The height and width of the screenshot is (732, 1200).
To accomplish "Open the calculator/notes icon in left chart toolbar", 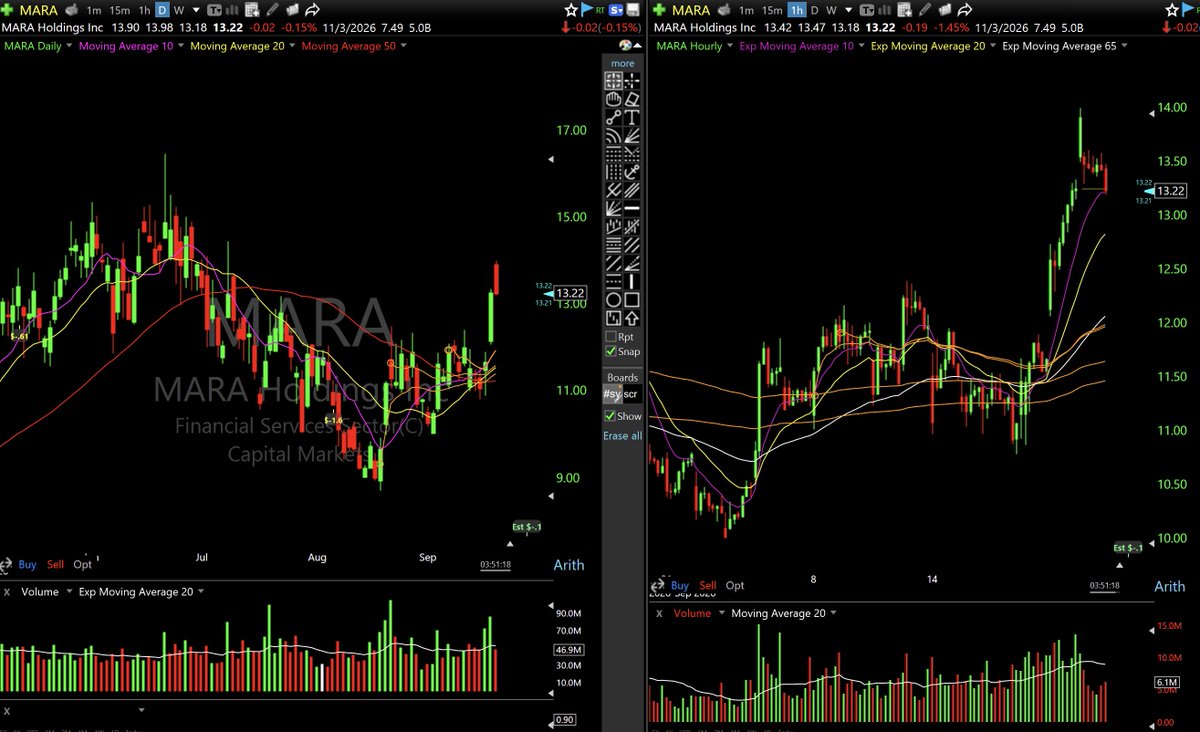I will tap(252, 10).
